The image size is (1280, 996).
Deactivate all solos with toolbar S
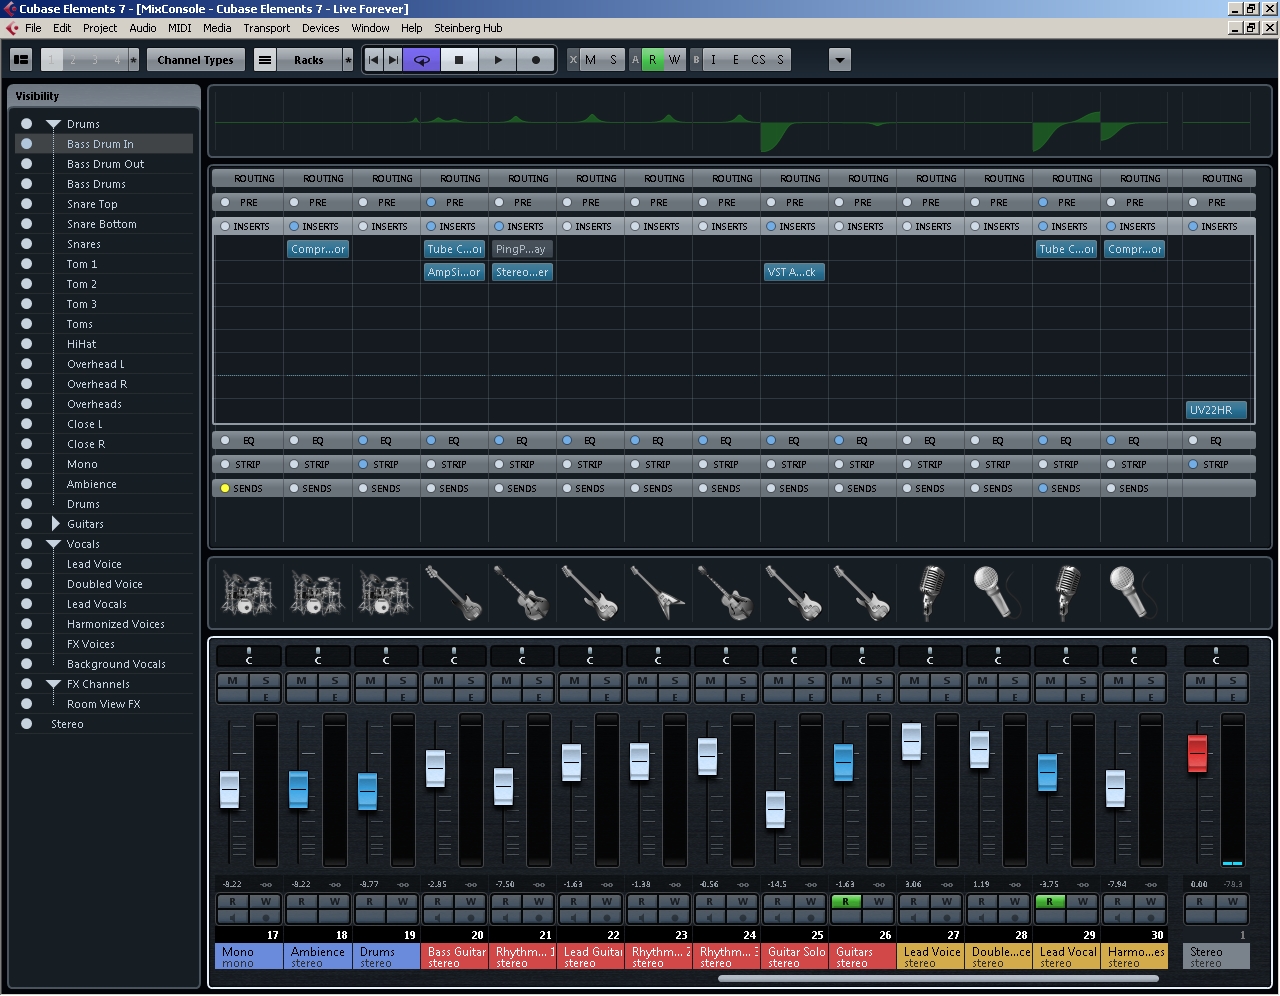click(613, 60)
